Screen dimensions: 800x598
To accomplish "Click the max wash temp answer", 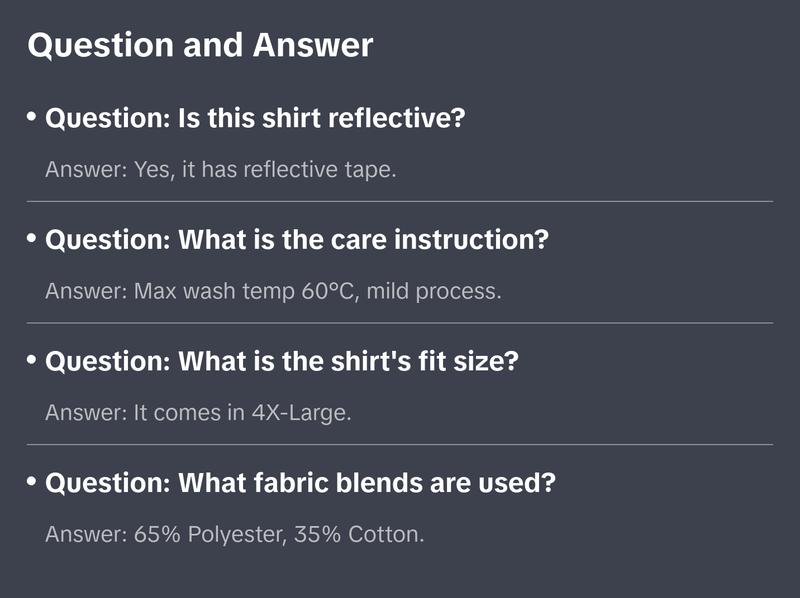I will [x=273, y=291].
